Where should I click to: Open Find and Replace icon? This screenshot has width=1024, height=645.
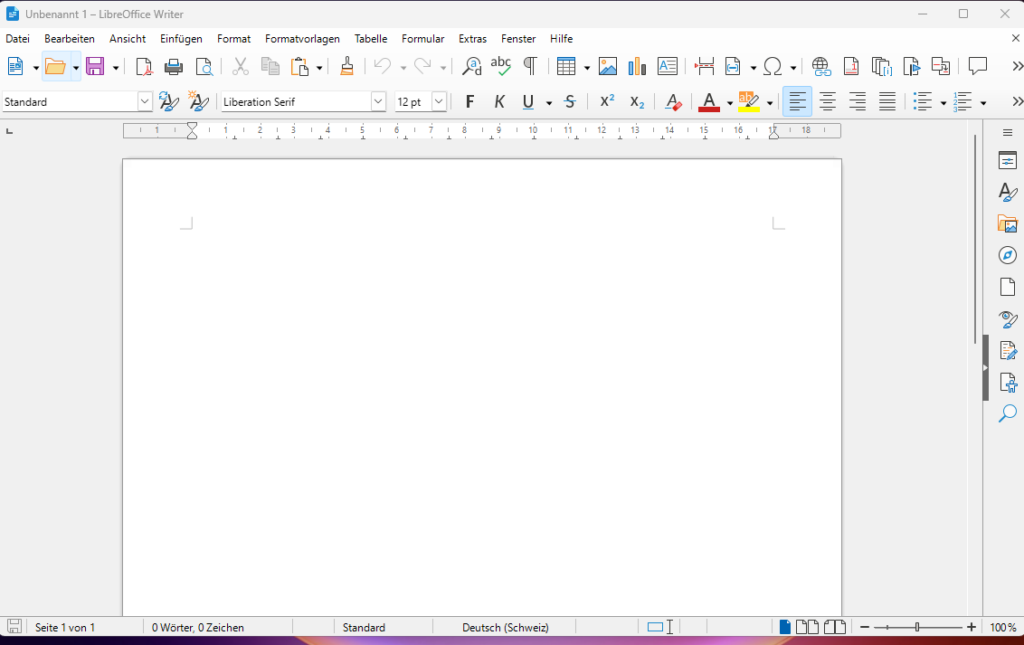pyautogui.click(x=471, y=67)
